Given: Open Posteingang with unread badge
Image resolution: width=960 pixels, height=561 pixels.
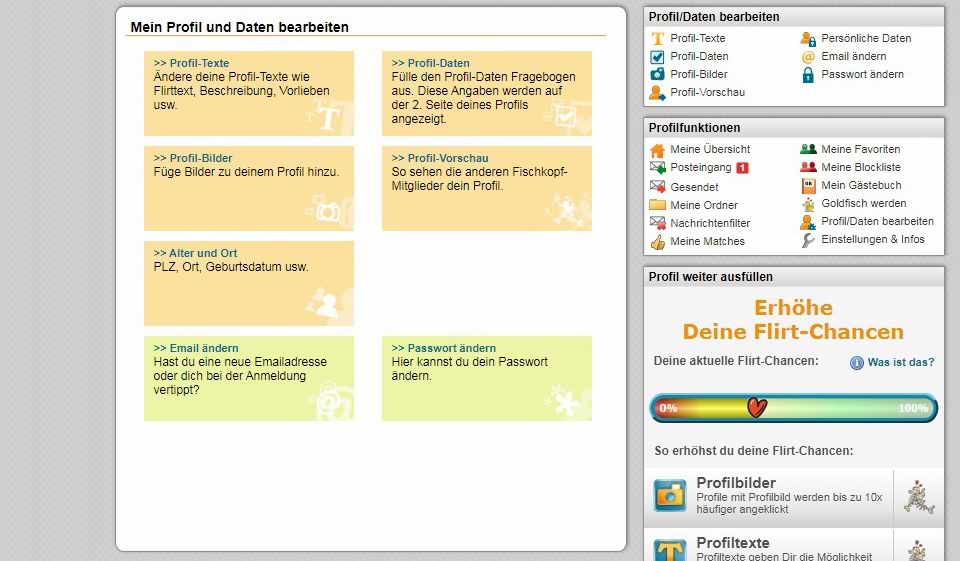Looking at the screenshot, I should (700, 168).
